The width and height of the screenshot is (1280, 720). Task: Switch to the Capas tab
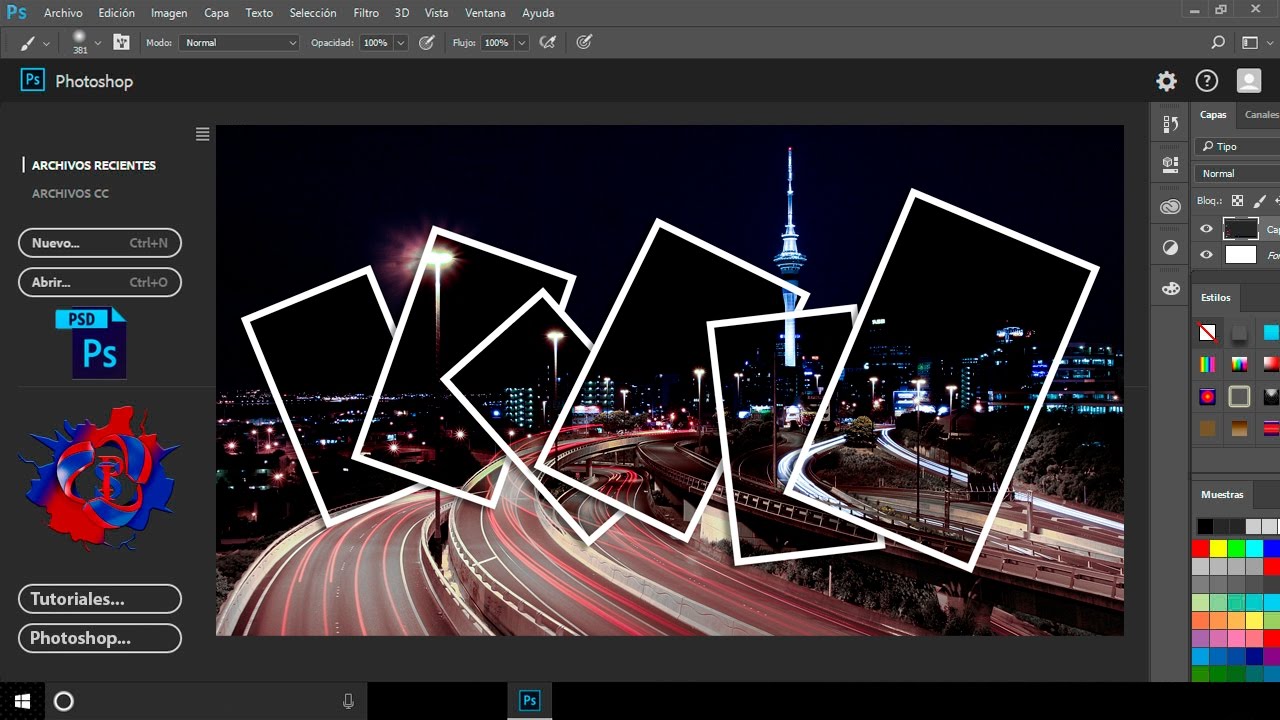pos(1213,115)
